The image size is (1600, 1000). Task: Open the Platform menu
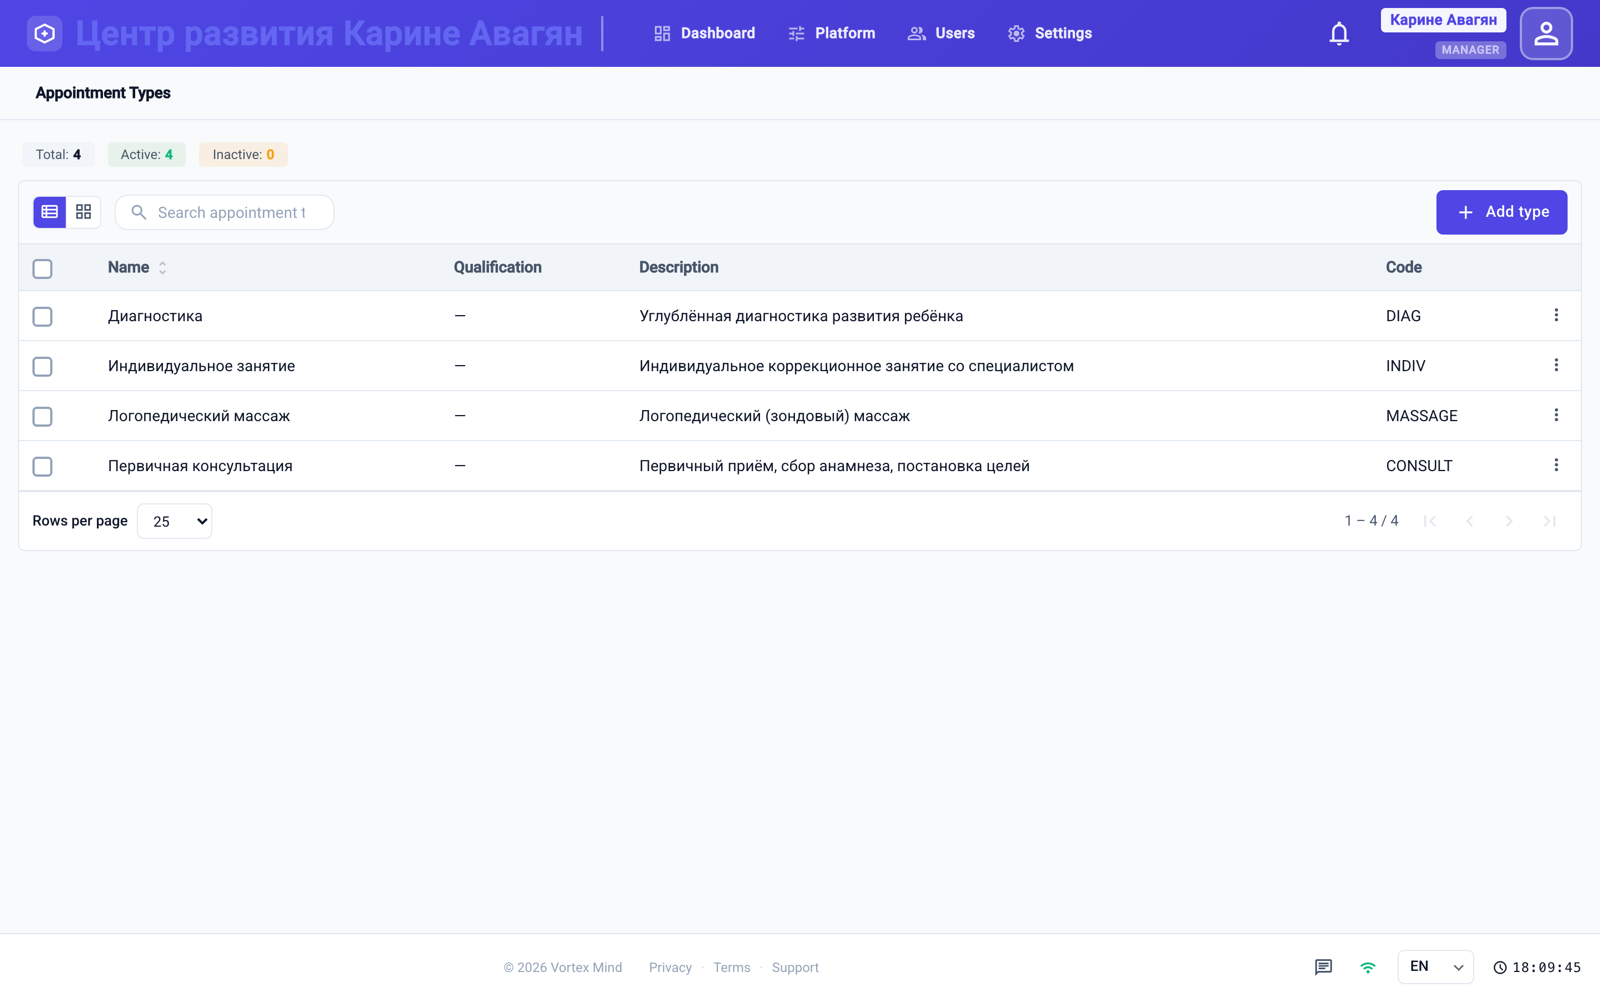point(831,33)
